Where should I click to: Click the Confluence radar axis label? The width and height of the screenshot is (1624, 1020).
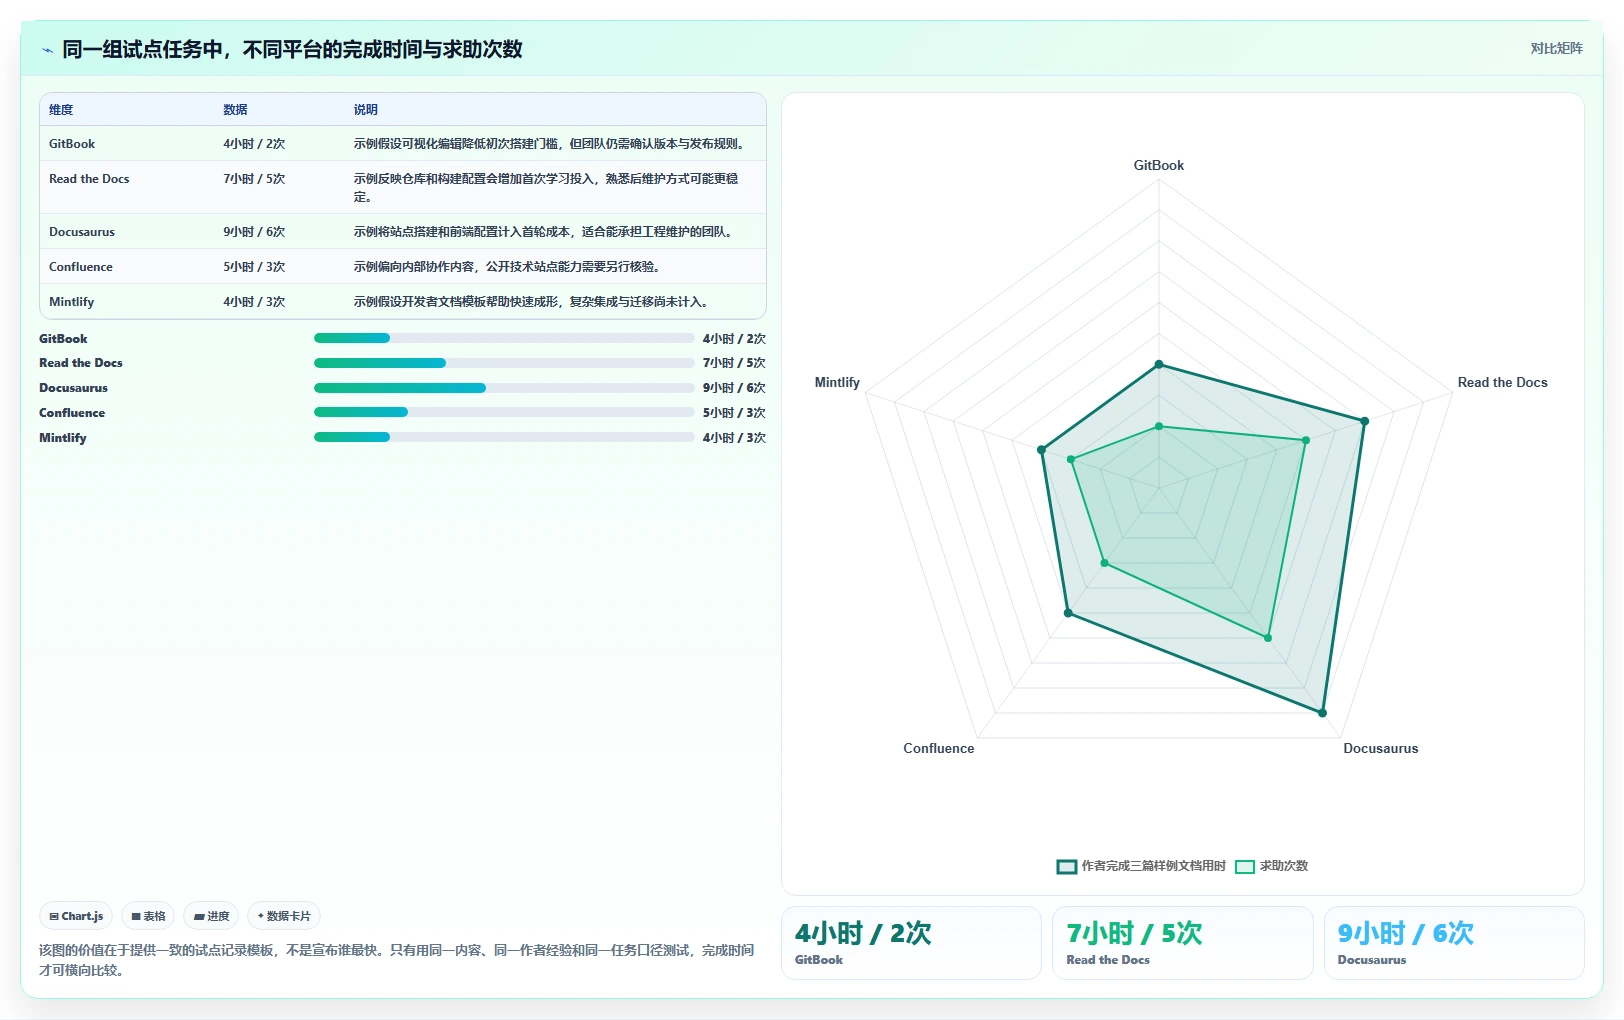point(938,748)
